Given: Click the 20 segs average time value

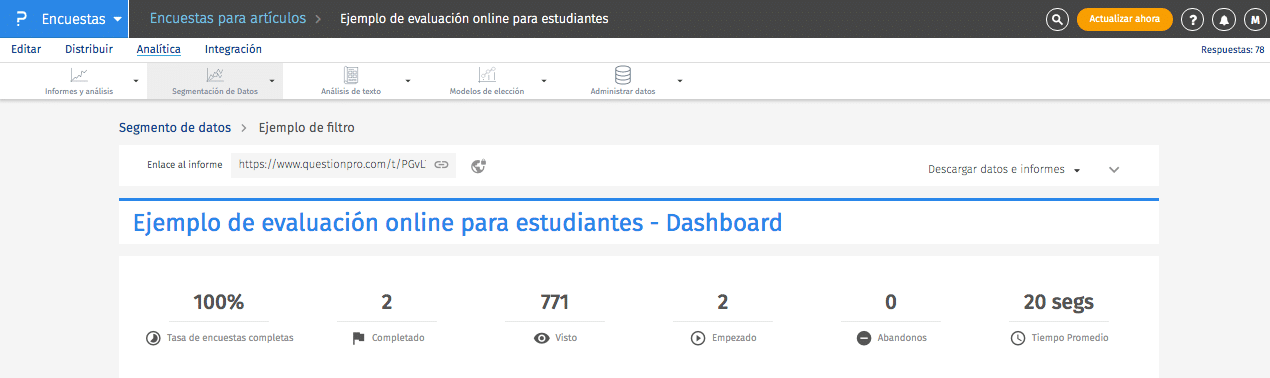Looking at the screenshot, I should click(1059, 302).
